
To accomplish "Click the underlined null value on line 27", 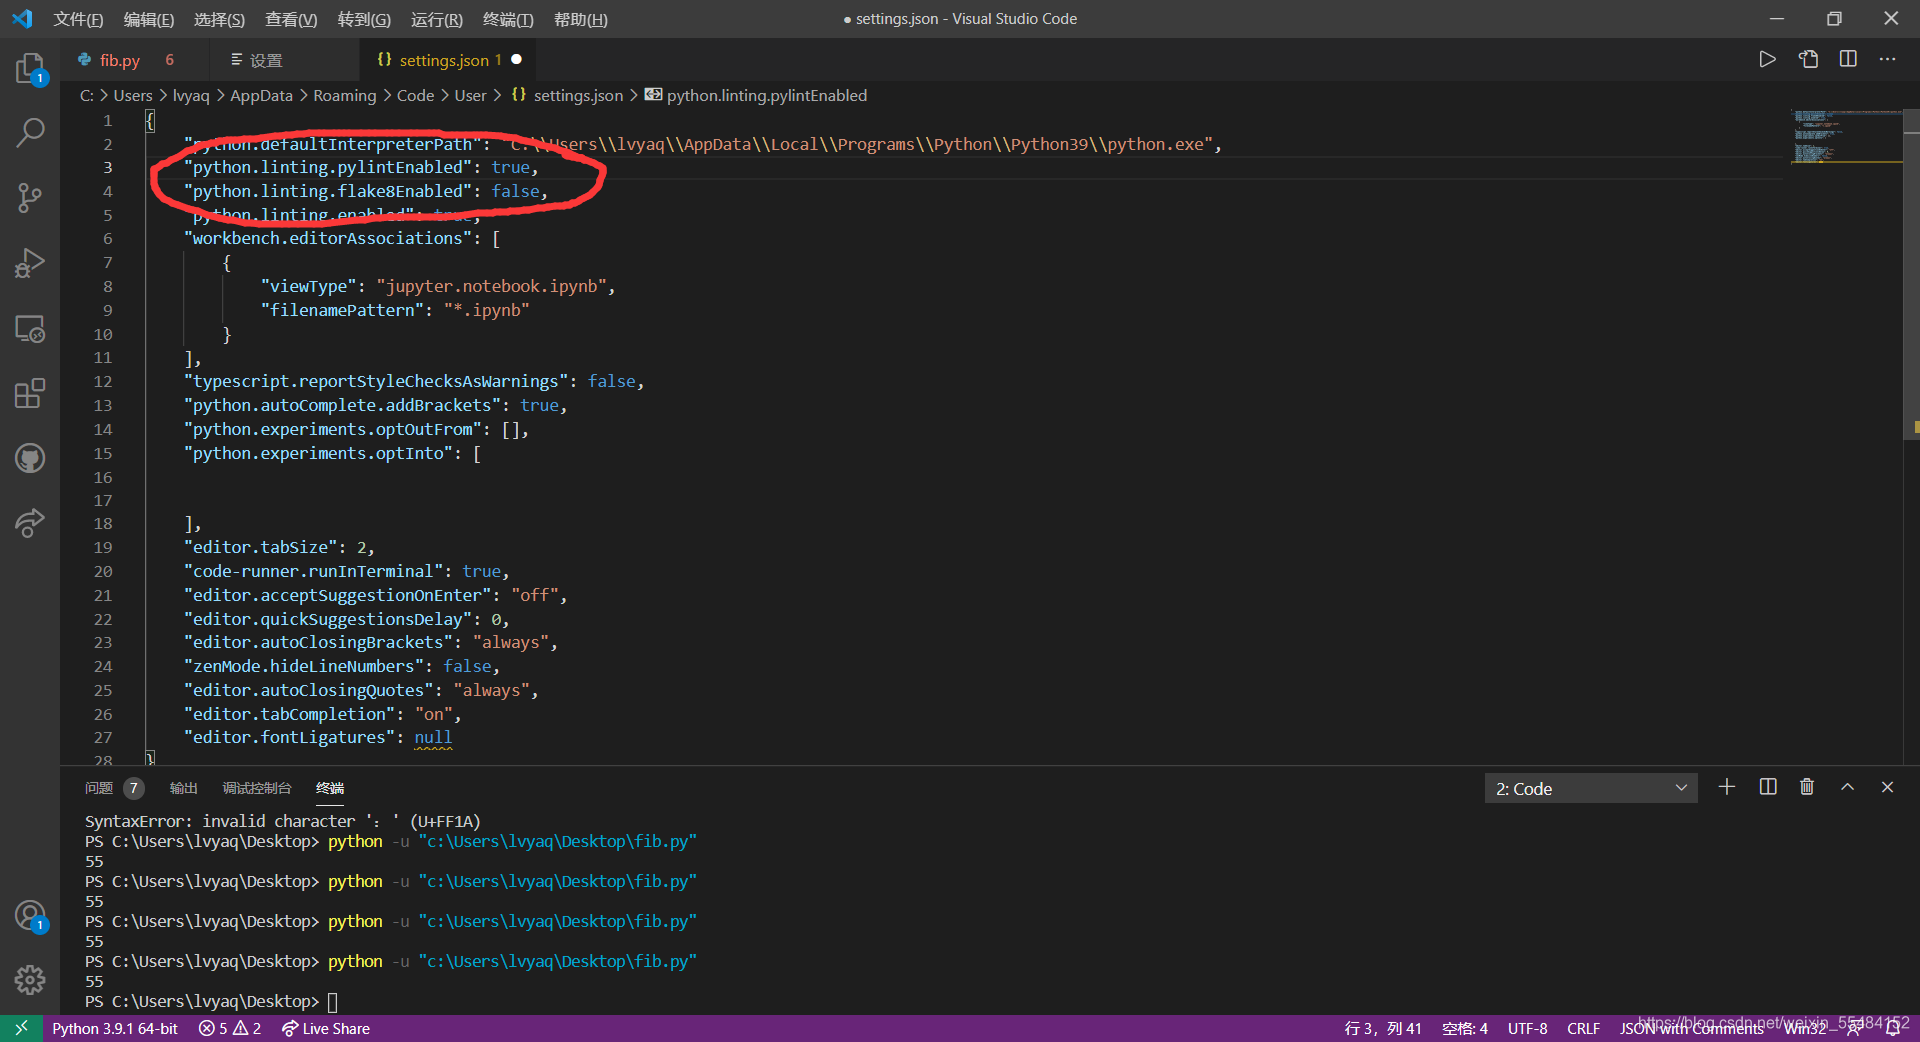I will (x=433, y=737).
